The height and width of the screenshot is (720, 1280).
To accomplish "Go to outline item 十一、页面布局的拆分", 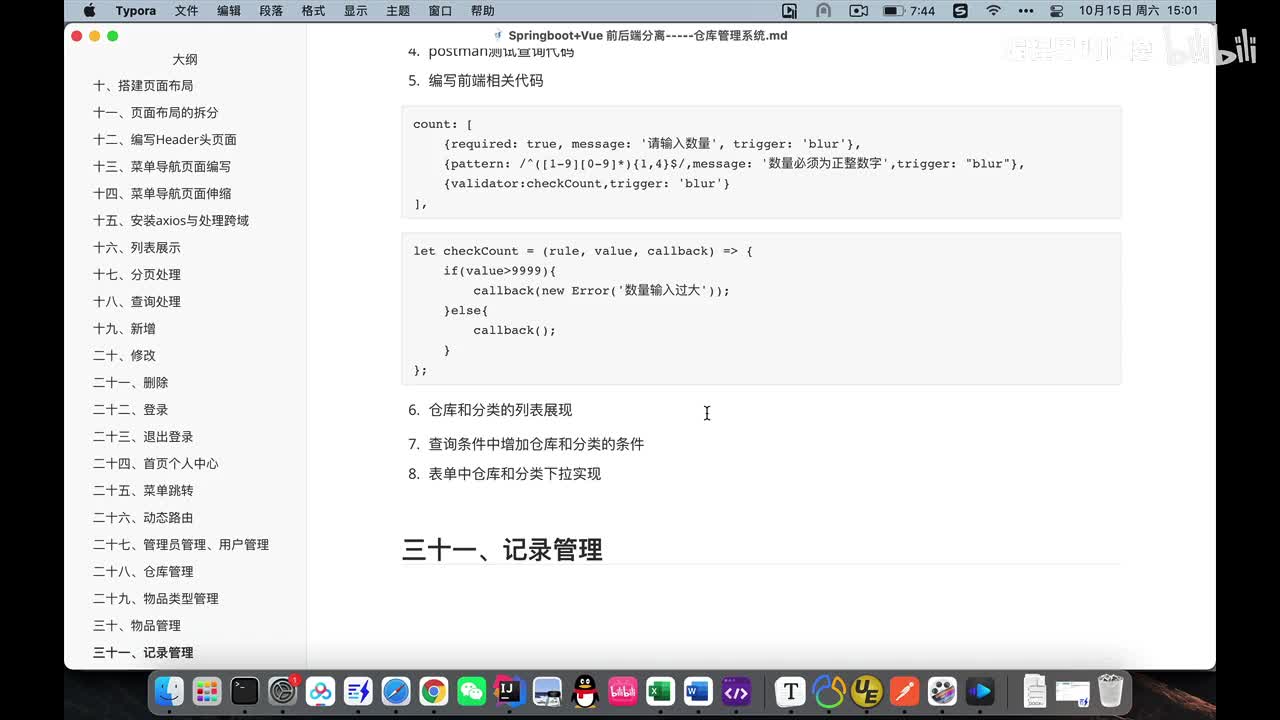I will pos(155,113).
